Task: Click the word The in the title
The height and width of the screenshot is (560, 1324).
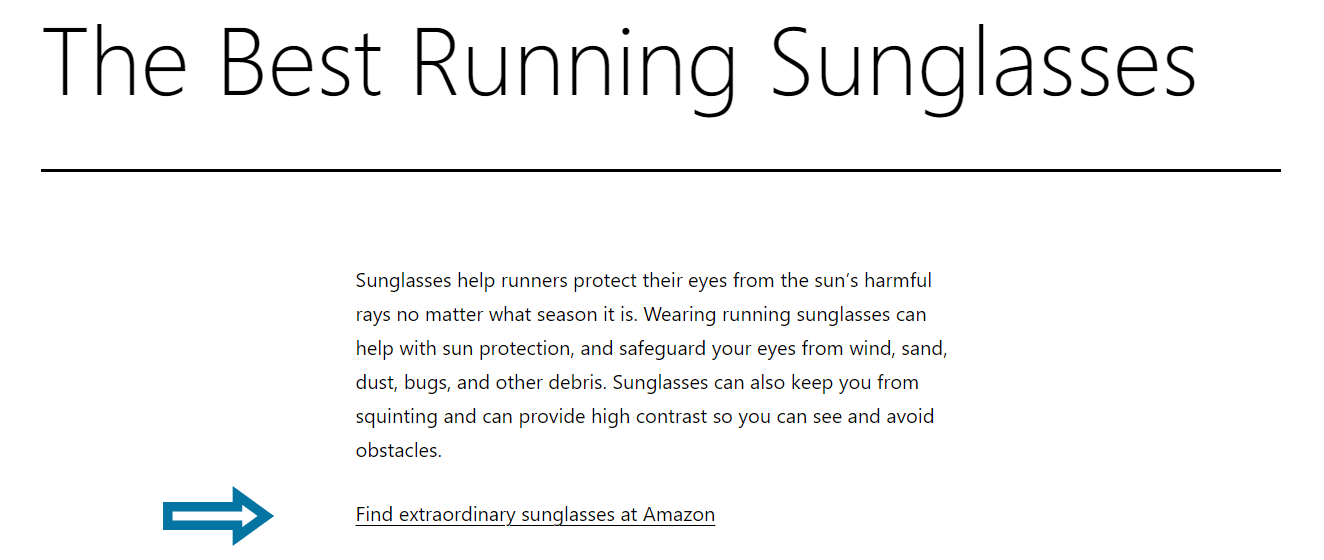Action: [115, 60]
